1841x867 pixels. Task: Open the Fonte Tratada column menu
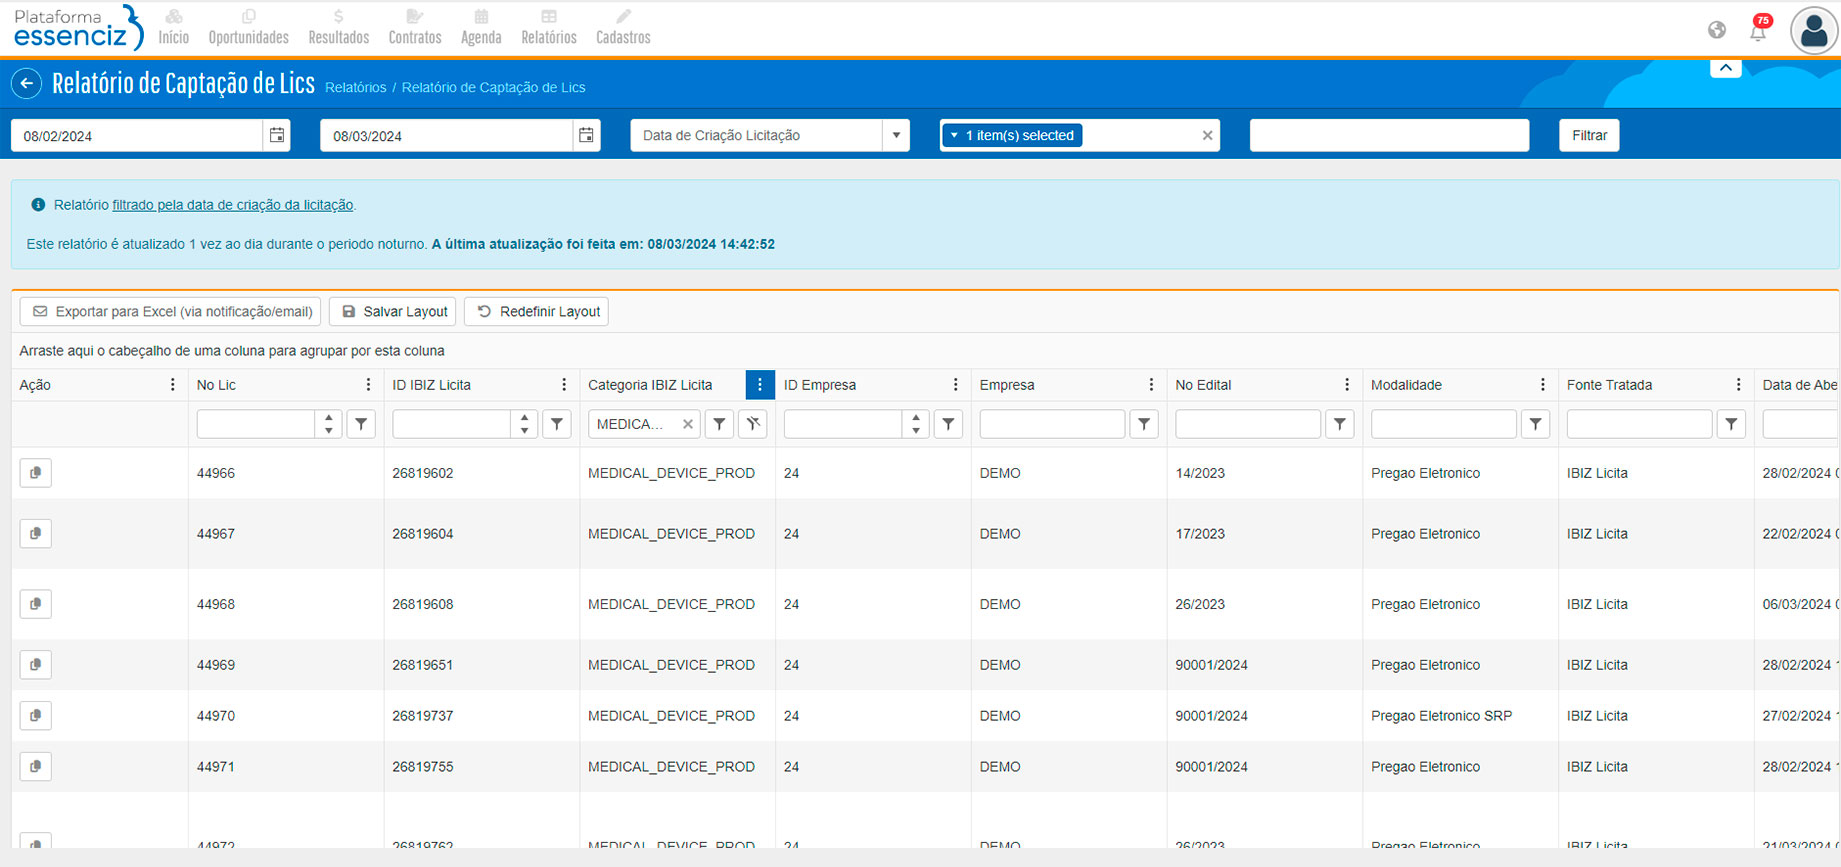pyautogui.click(x=1739, y=385)
